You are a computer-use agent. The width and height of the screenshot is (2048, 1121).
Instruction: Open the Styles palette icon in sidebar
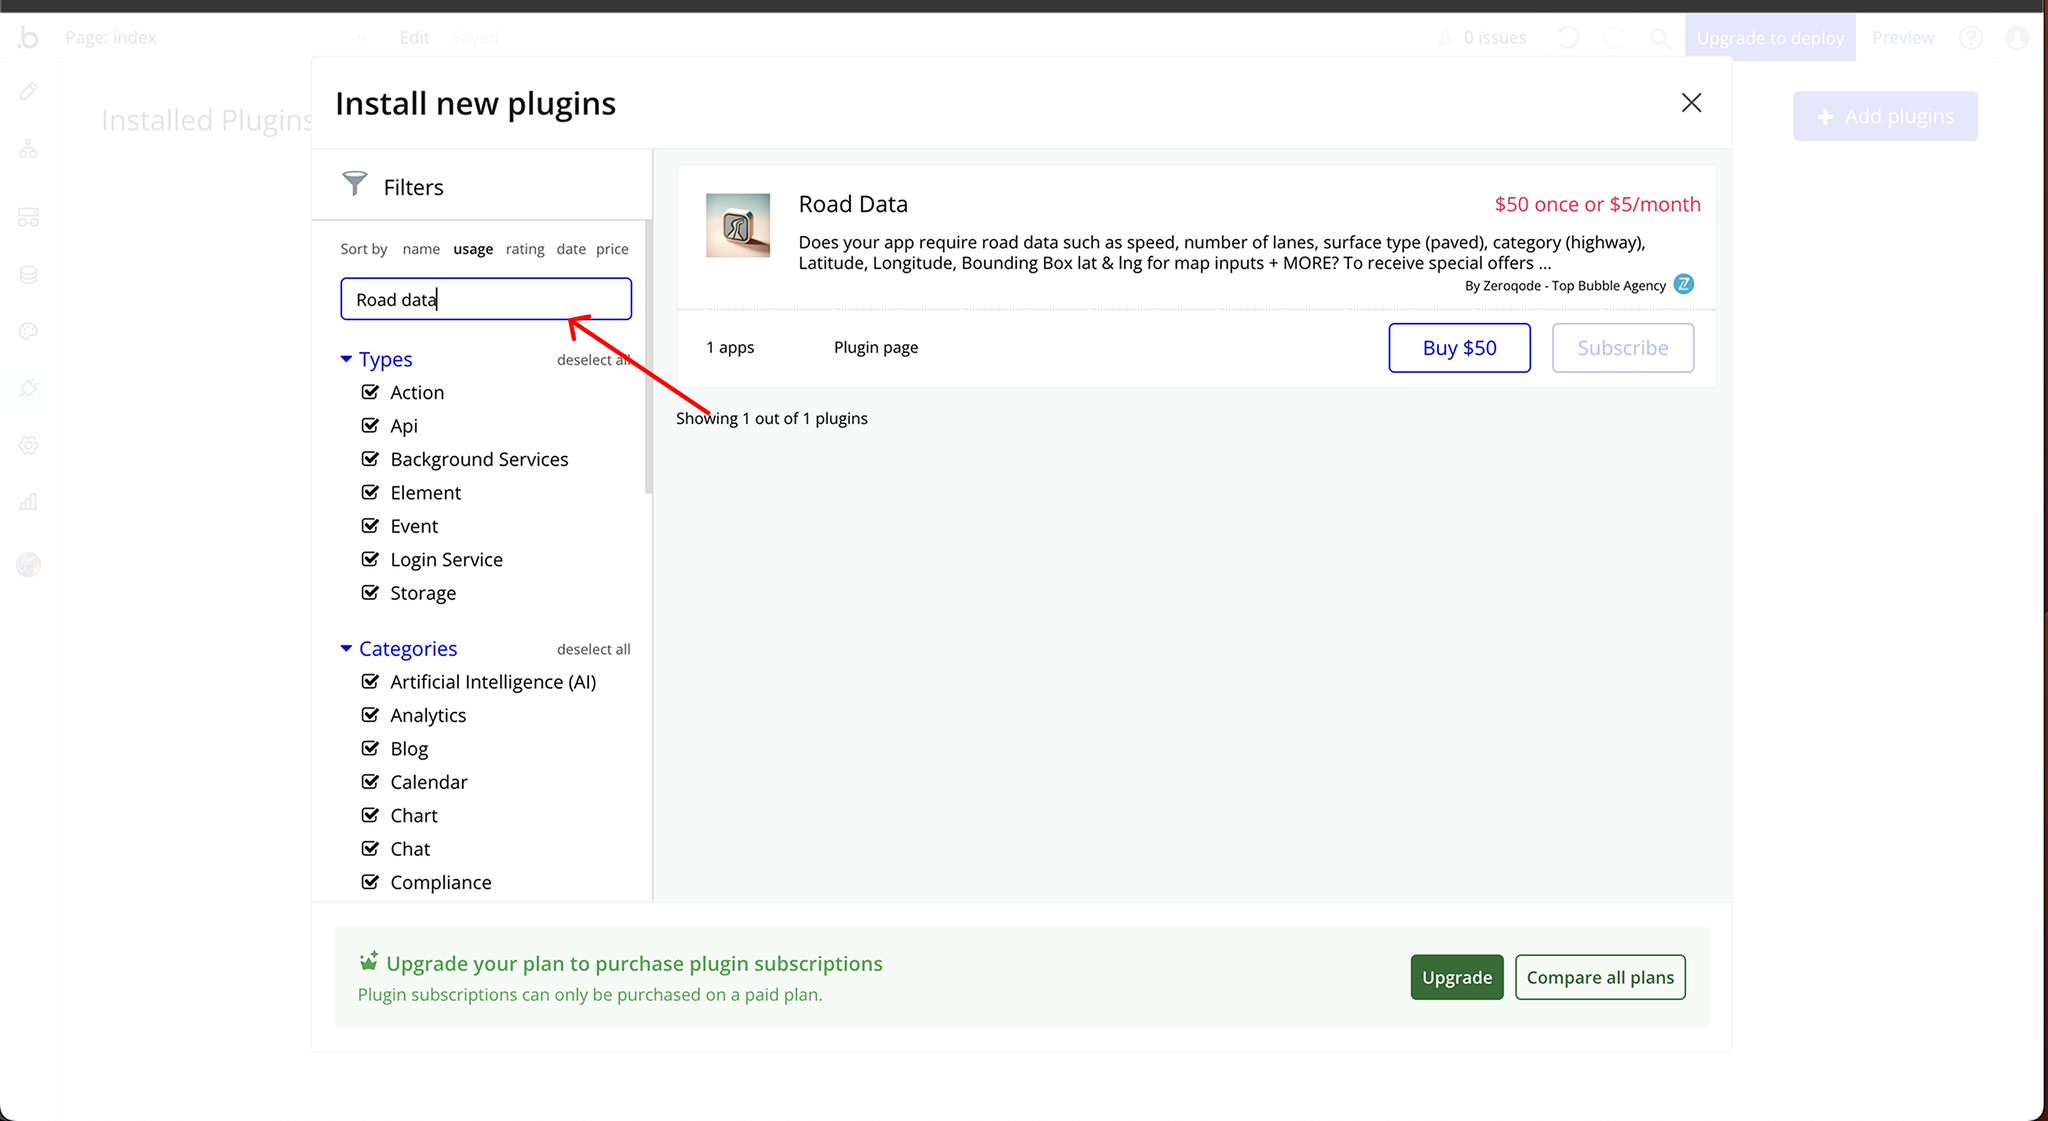tap(28, 332)
